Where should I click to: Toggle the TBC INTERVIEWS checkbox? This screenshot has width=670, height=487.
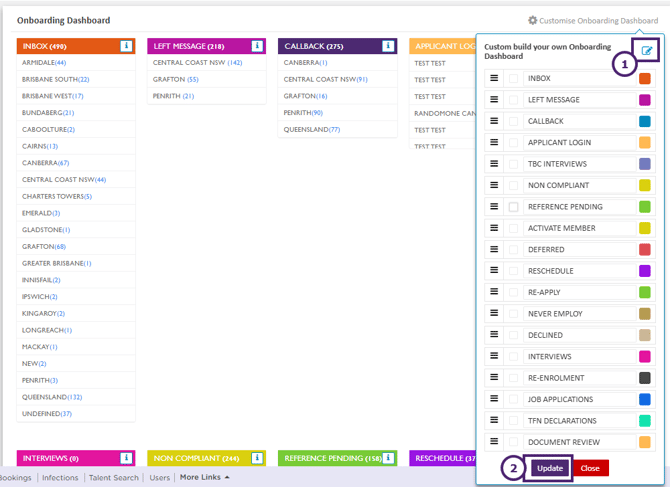[514, 164]
